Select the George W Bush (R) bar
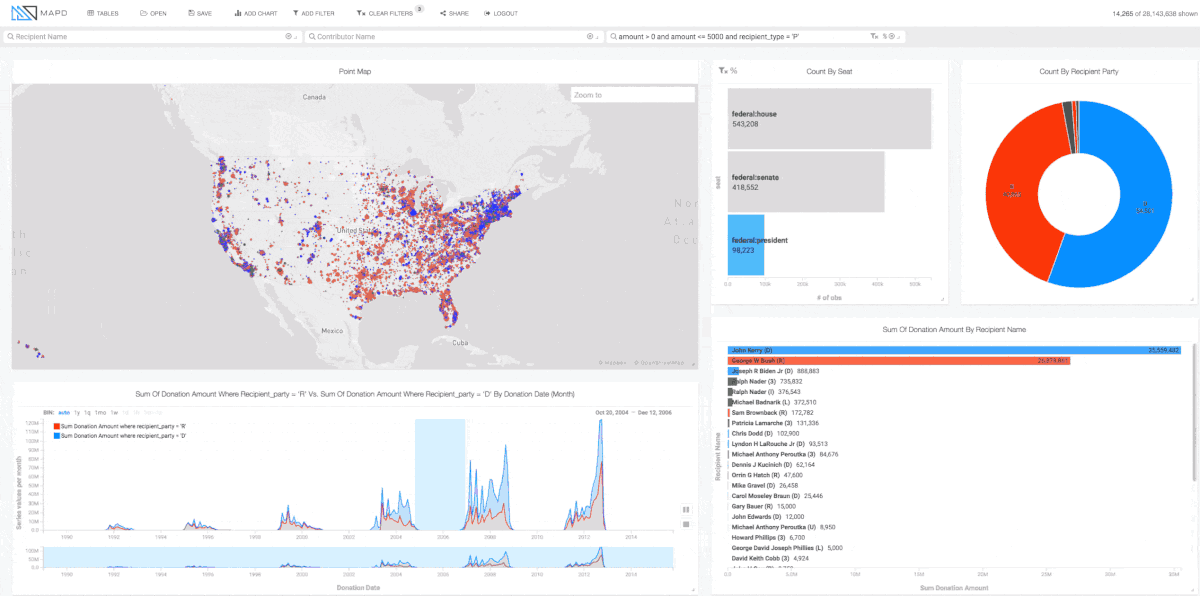 (899, 360)
